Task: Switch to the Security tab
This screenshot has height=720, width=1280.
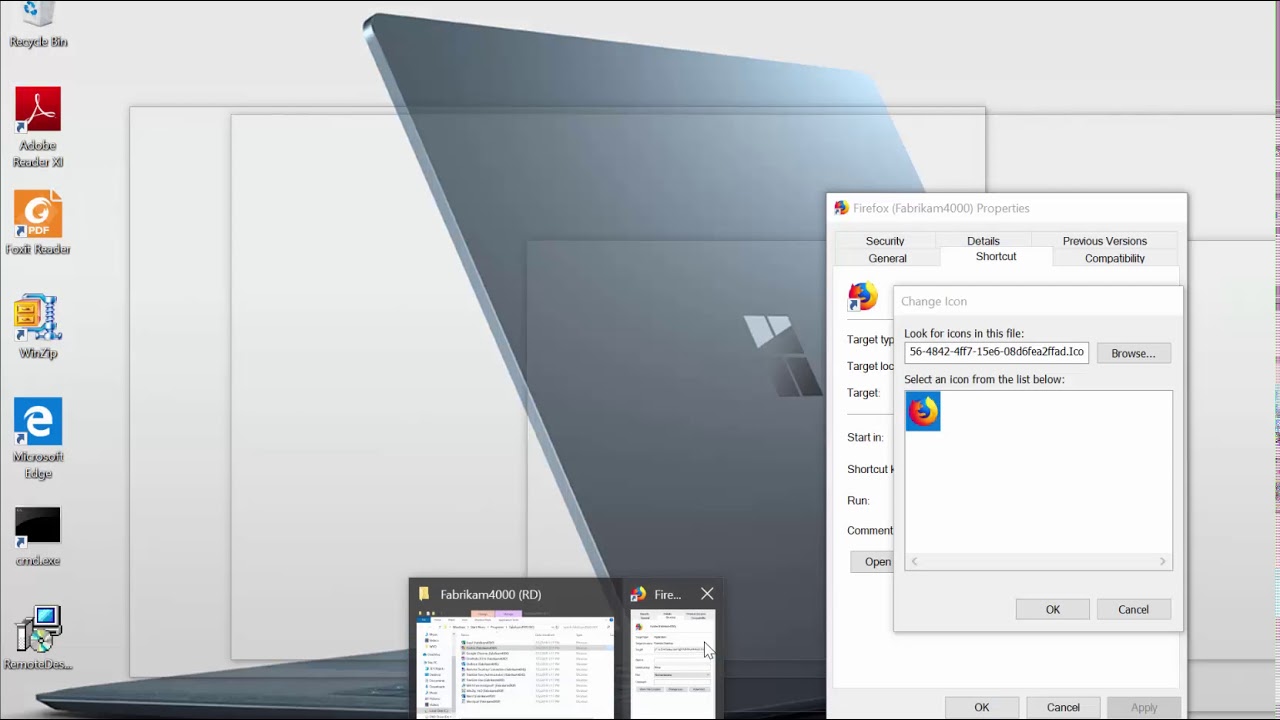Action: point(885,241)
